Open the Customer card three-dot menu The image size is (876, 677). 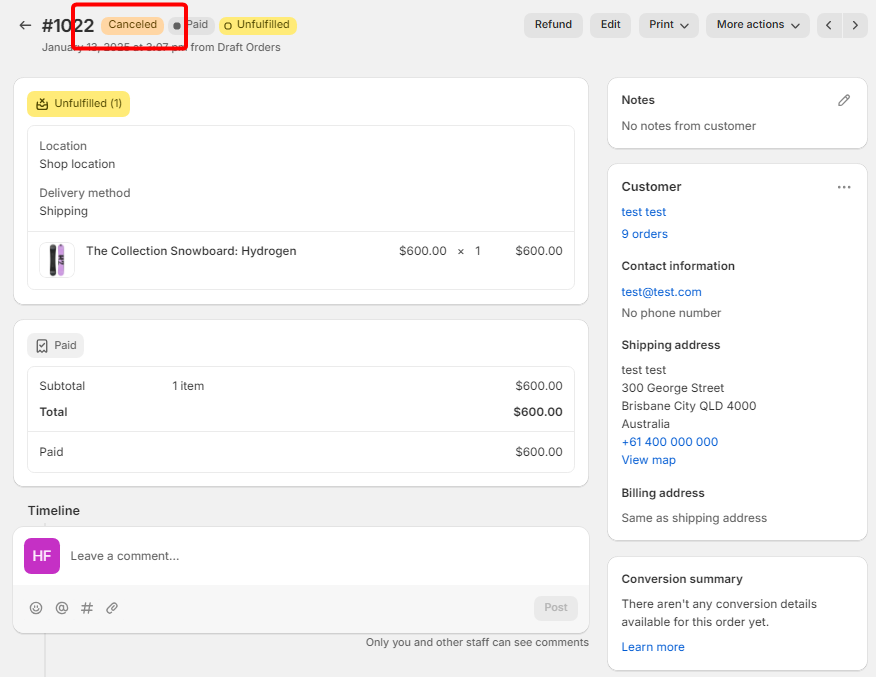pos(844,187)
